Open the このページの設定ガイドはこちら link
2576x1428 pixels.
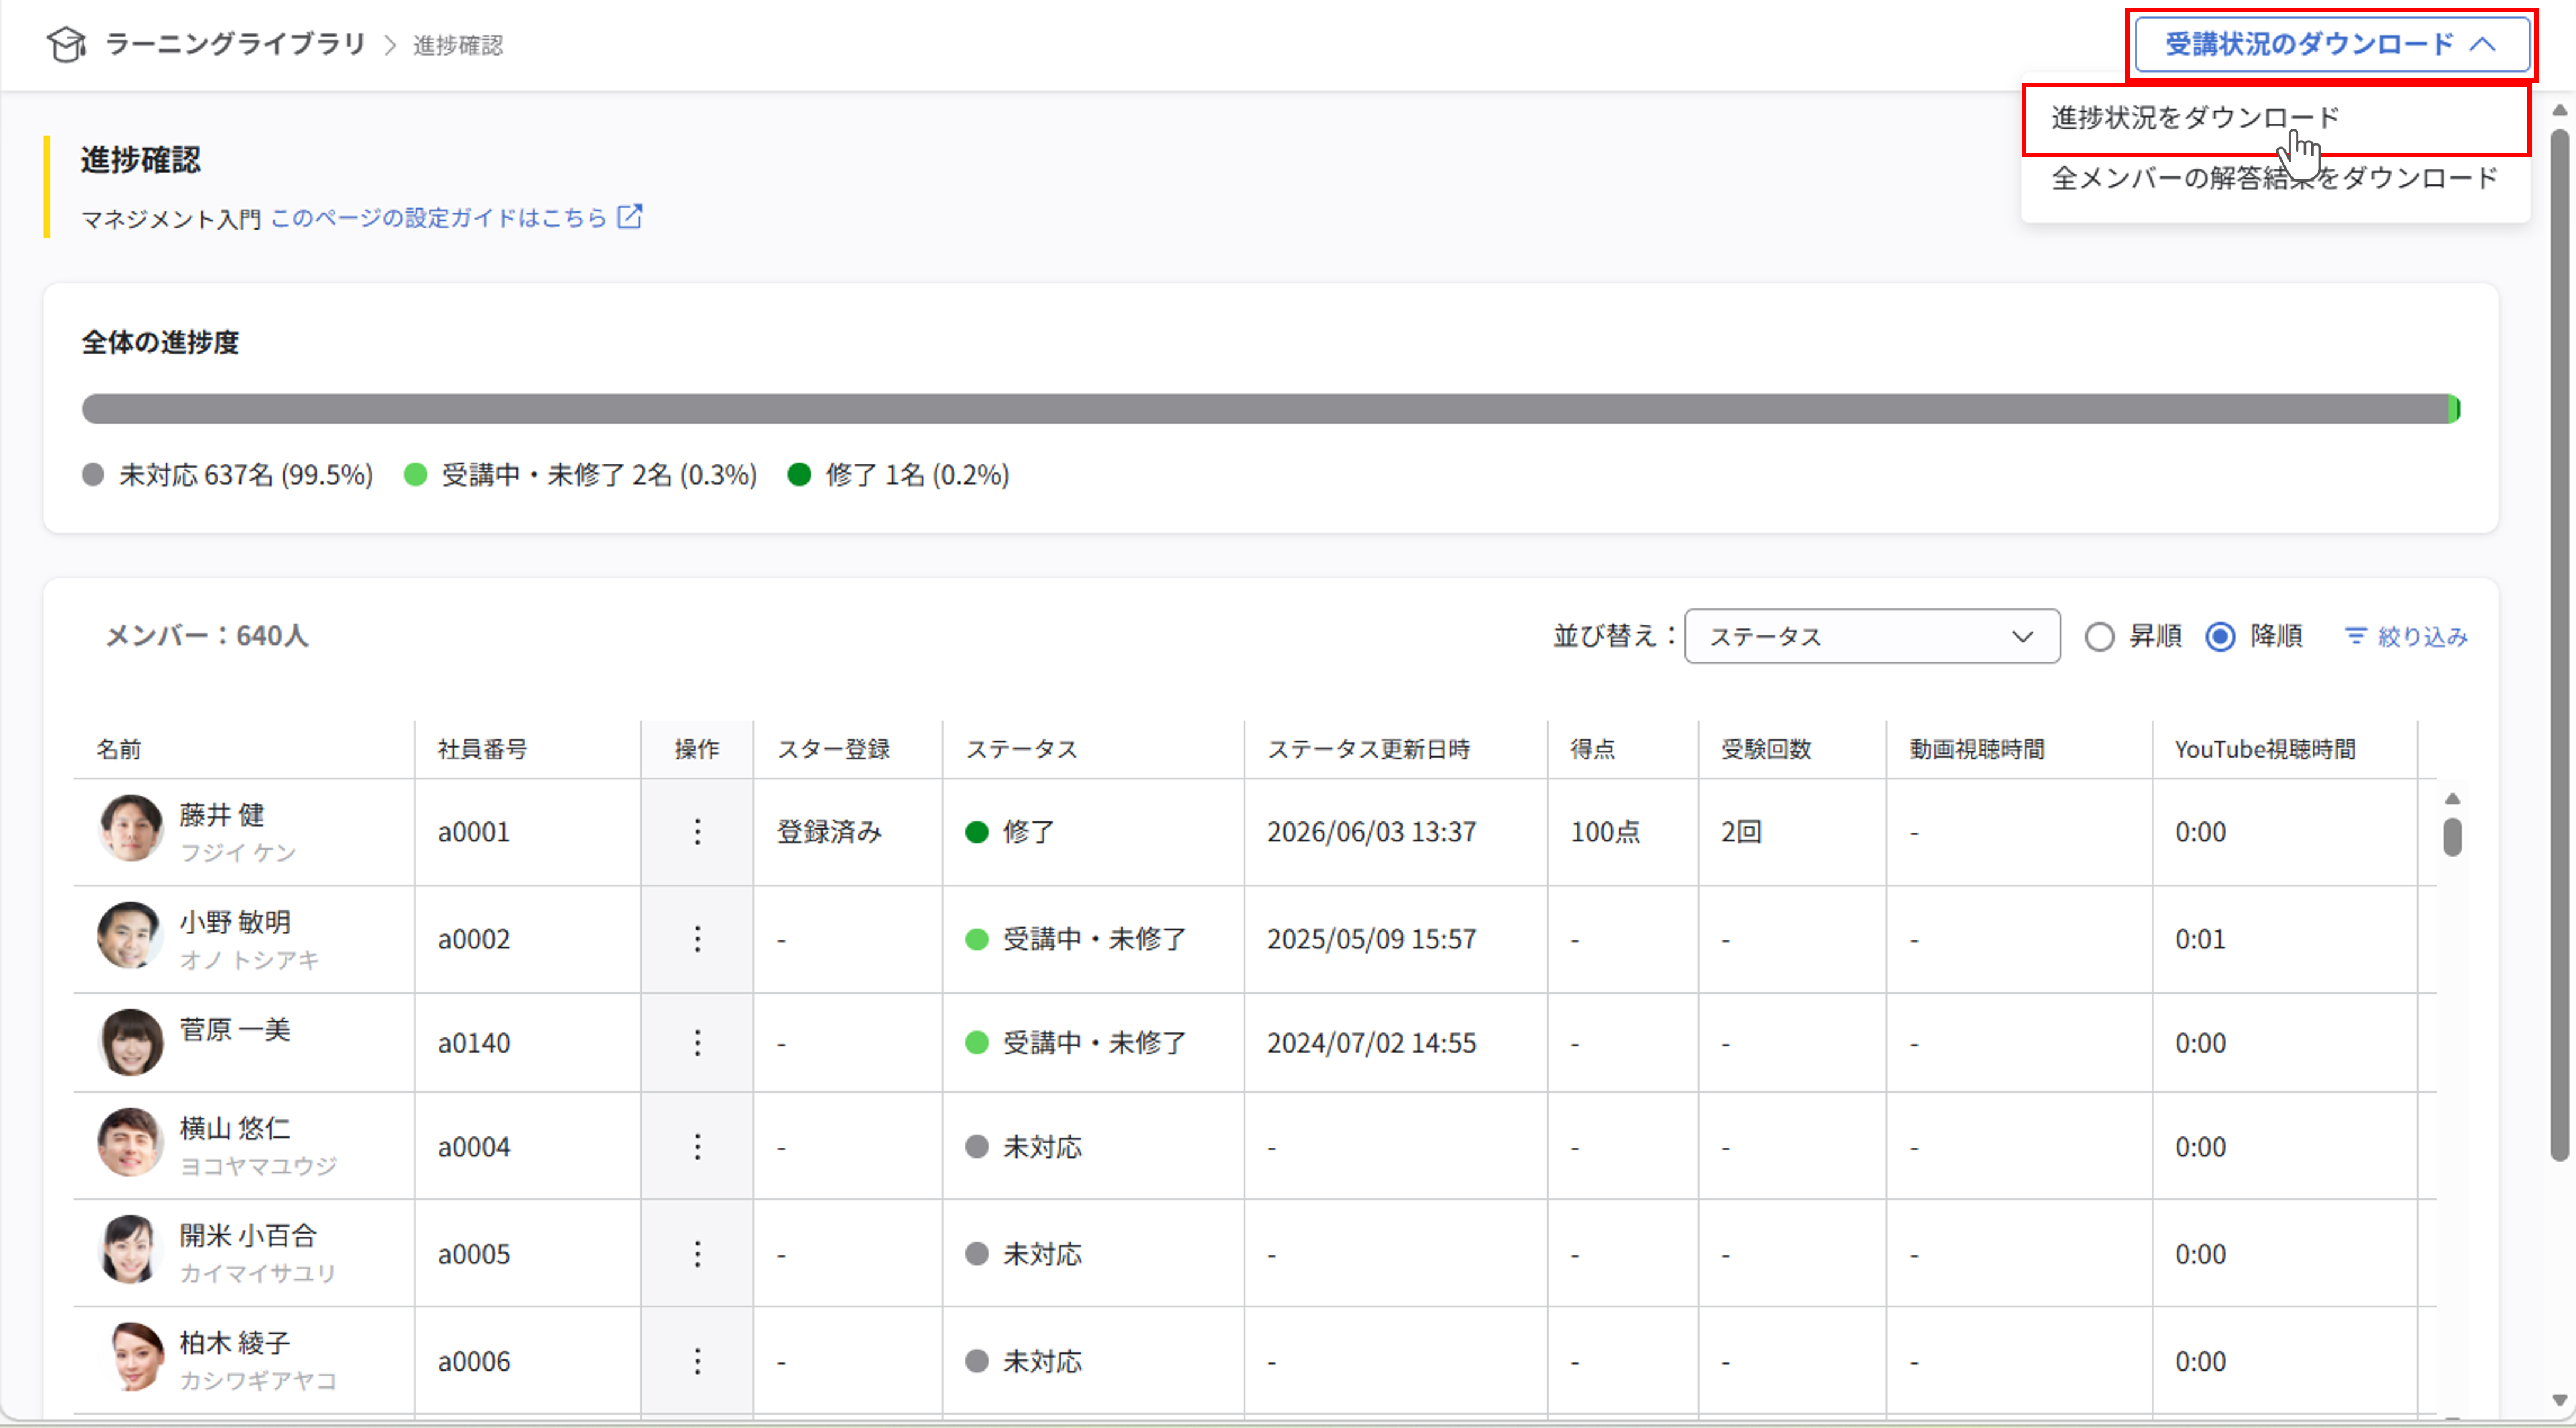(x=439, y=217)
